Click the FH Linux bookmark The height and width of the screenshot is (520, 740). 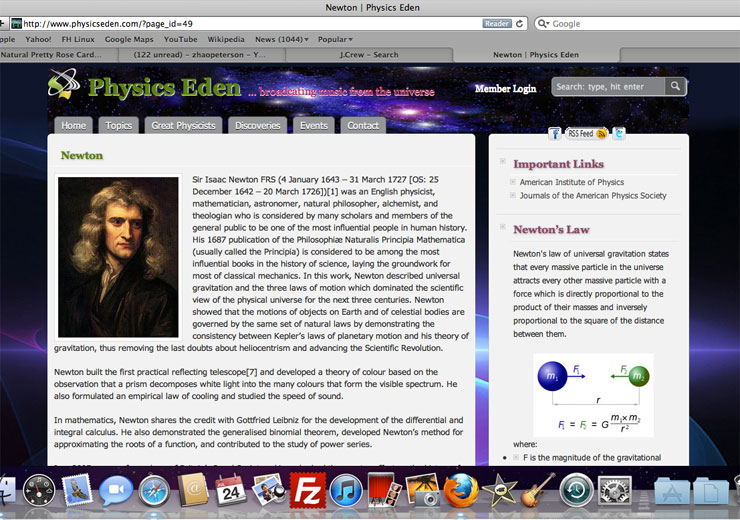(78, 39)
